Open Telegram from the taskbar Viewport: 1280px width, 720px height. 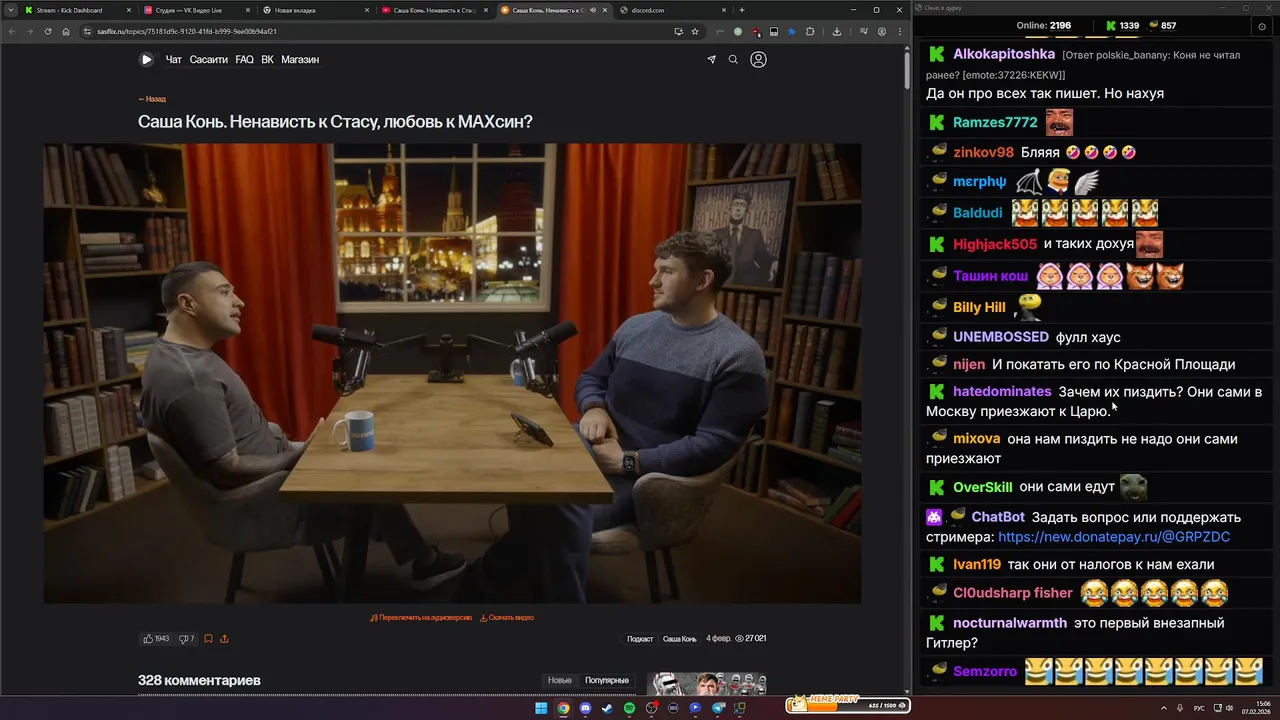pyautogui.click(x=718, y=708)
